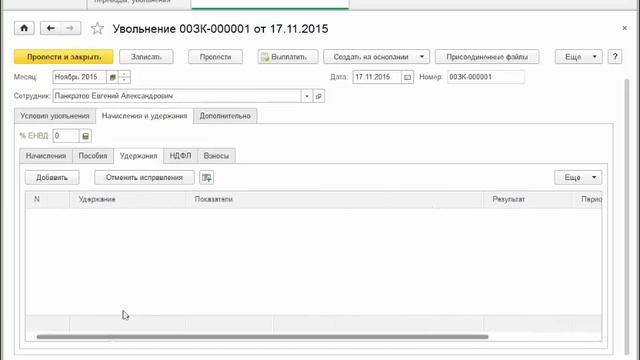Switch to the НДФЛ sub-tab
640x360 pixels.
tap(180, 156)
